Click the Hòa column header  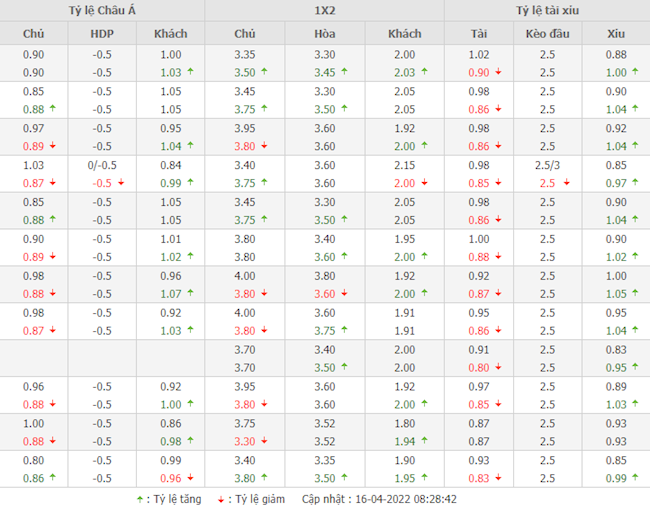tap(324, 34)
